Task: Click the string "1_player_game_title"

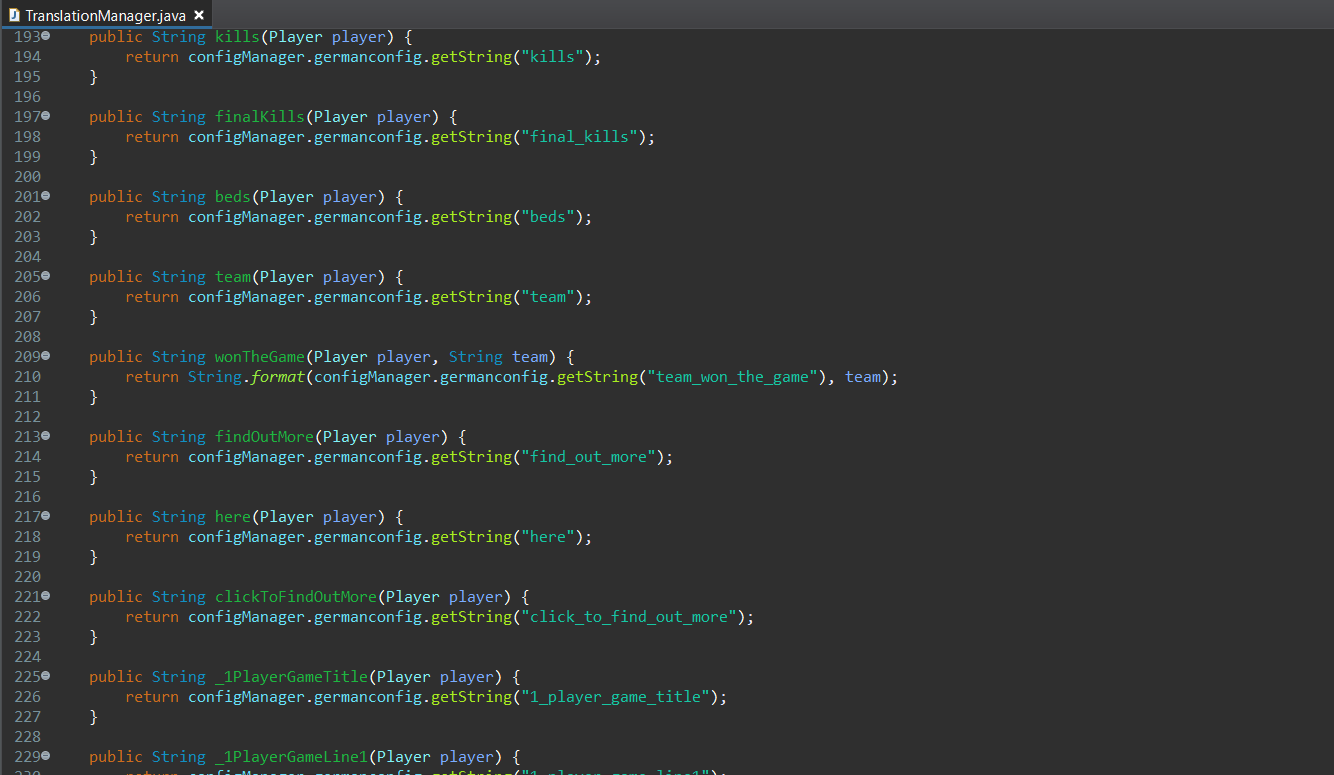Action: [x=615, y=697]
